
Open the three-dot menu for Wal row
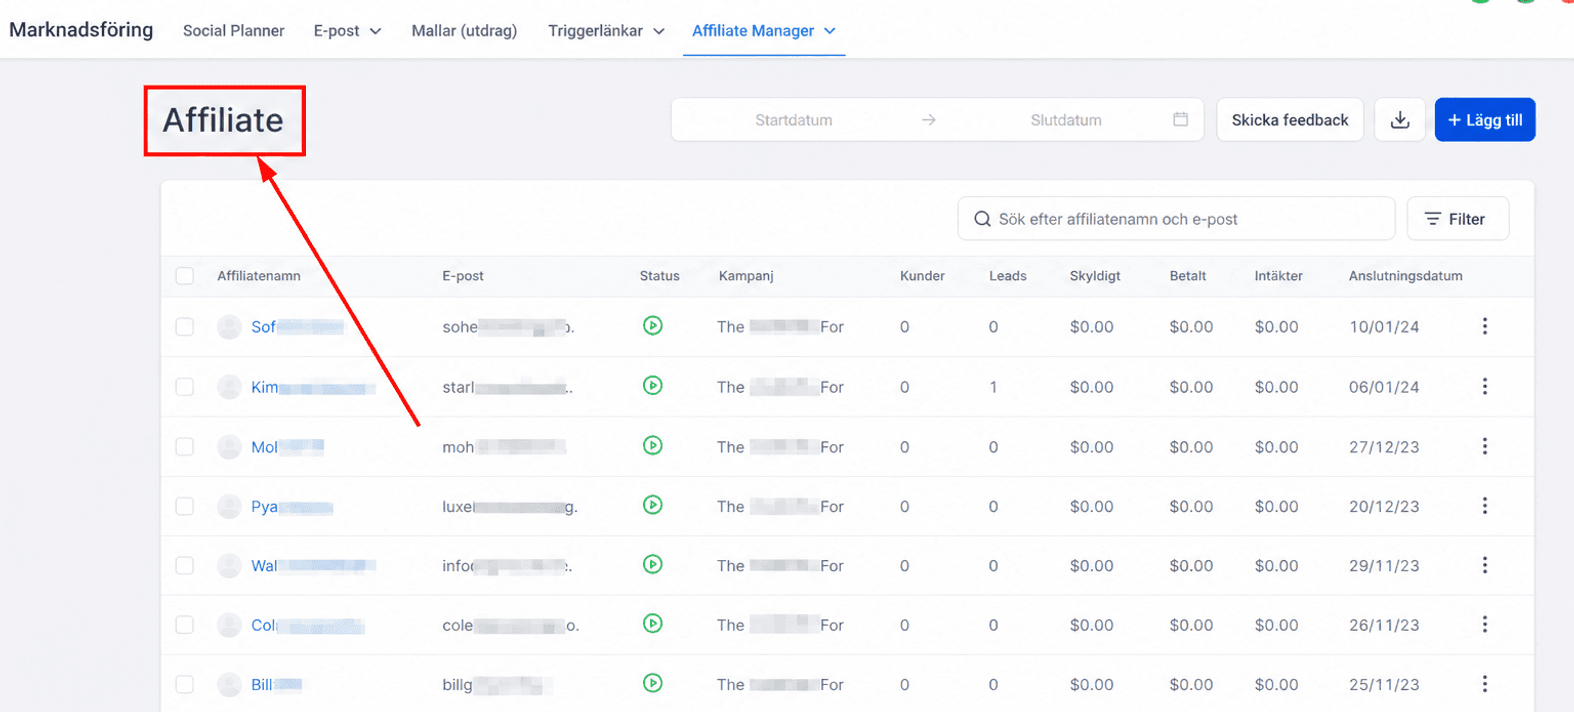1485,565
